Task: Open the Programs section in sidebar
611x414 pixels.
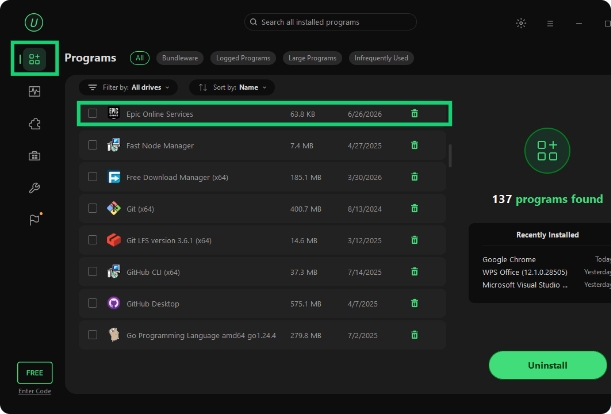Action: coord(34,59)
